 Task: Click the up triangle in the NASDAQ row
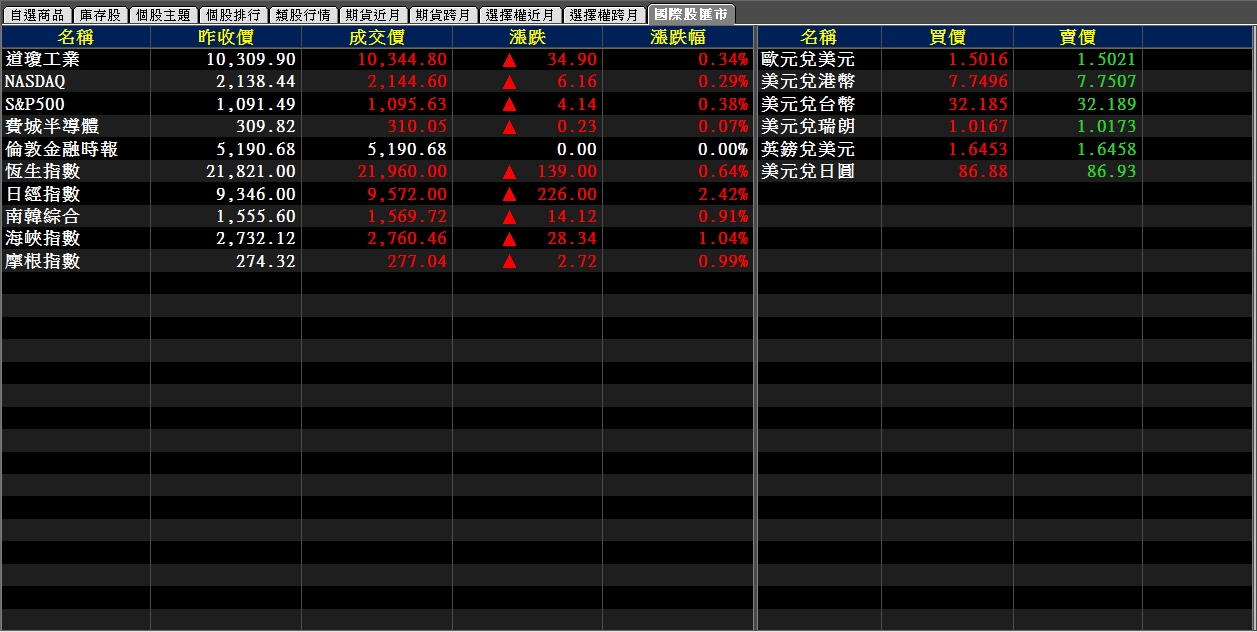[x=509, y=82]
